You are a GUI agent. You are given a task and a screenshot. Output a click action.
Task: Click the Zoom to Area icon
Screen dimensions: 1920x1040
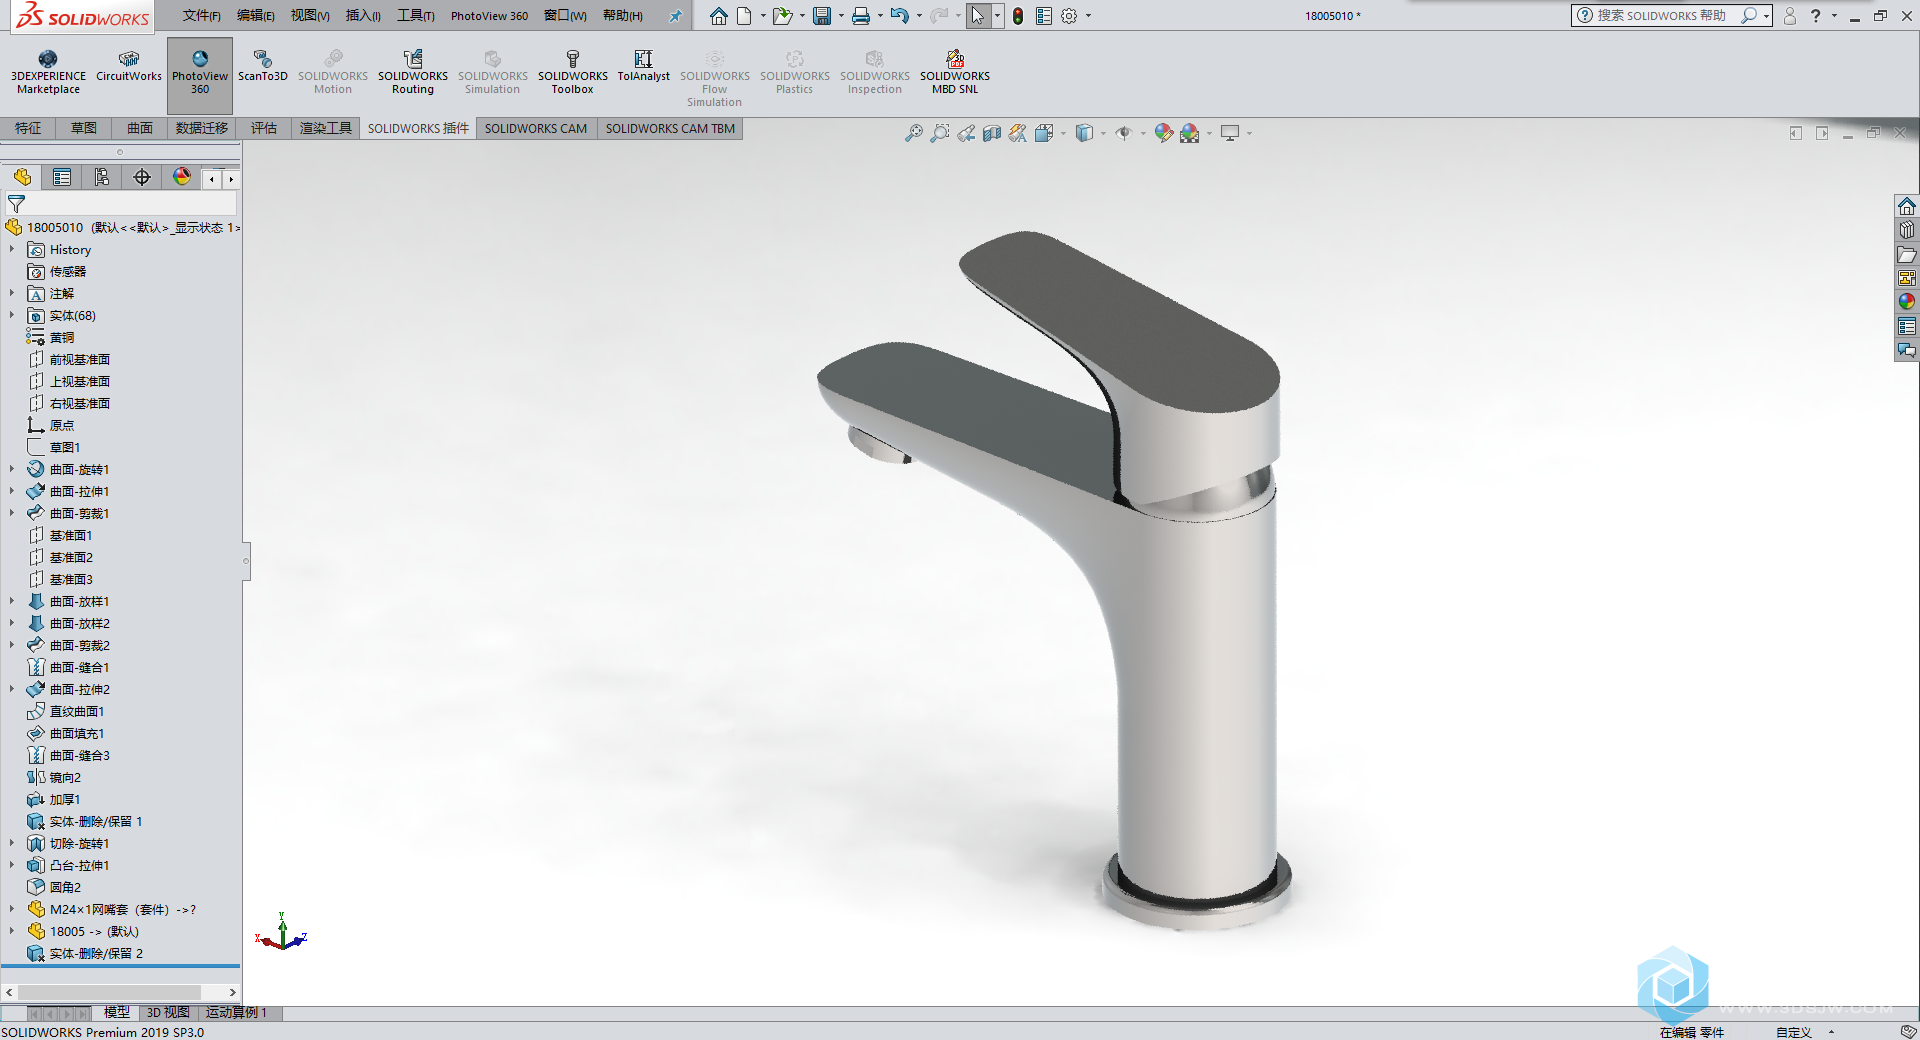point(939,133)
